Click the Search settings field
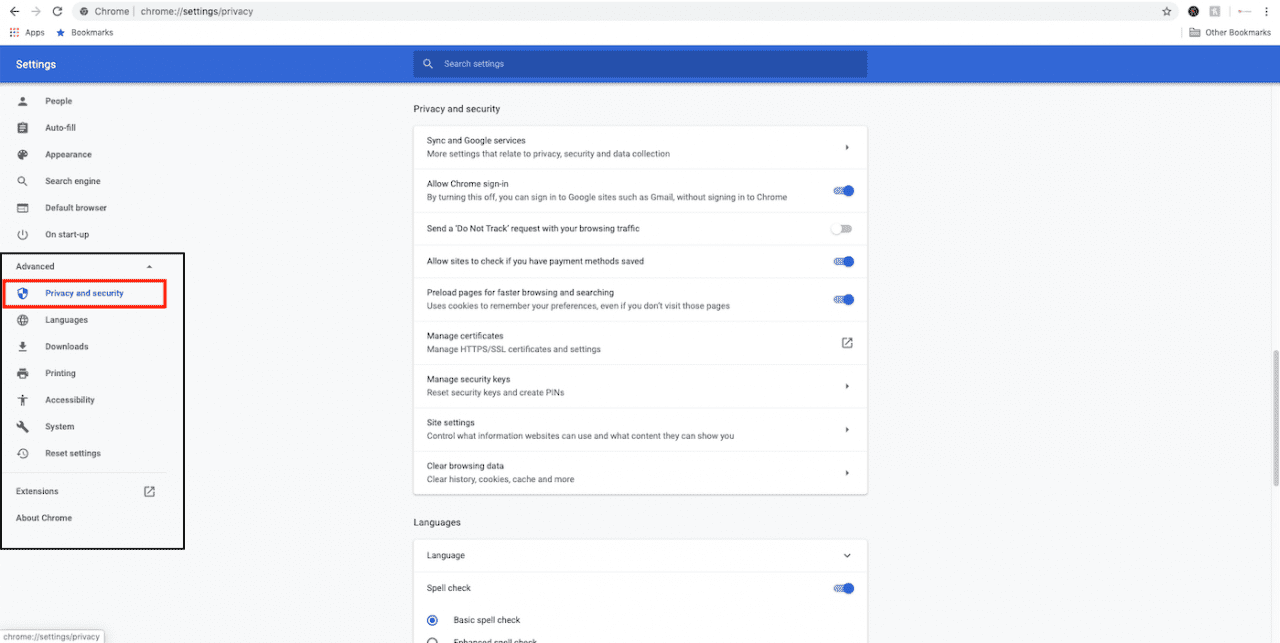This screenshot has width=1280, height=643. click(x=640, y=63)
